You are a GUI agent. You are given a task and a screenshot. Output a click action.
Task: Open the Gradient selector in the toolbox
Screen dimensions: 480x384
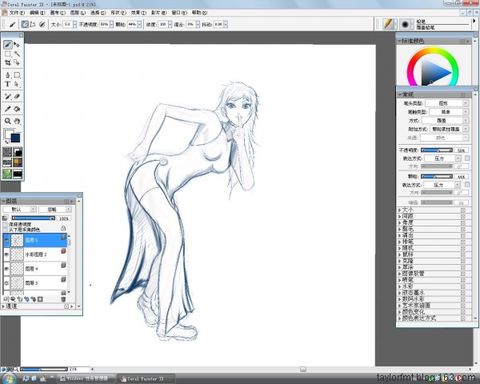17,152
